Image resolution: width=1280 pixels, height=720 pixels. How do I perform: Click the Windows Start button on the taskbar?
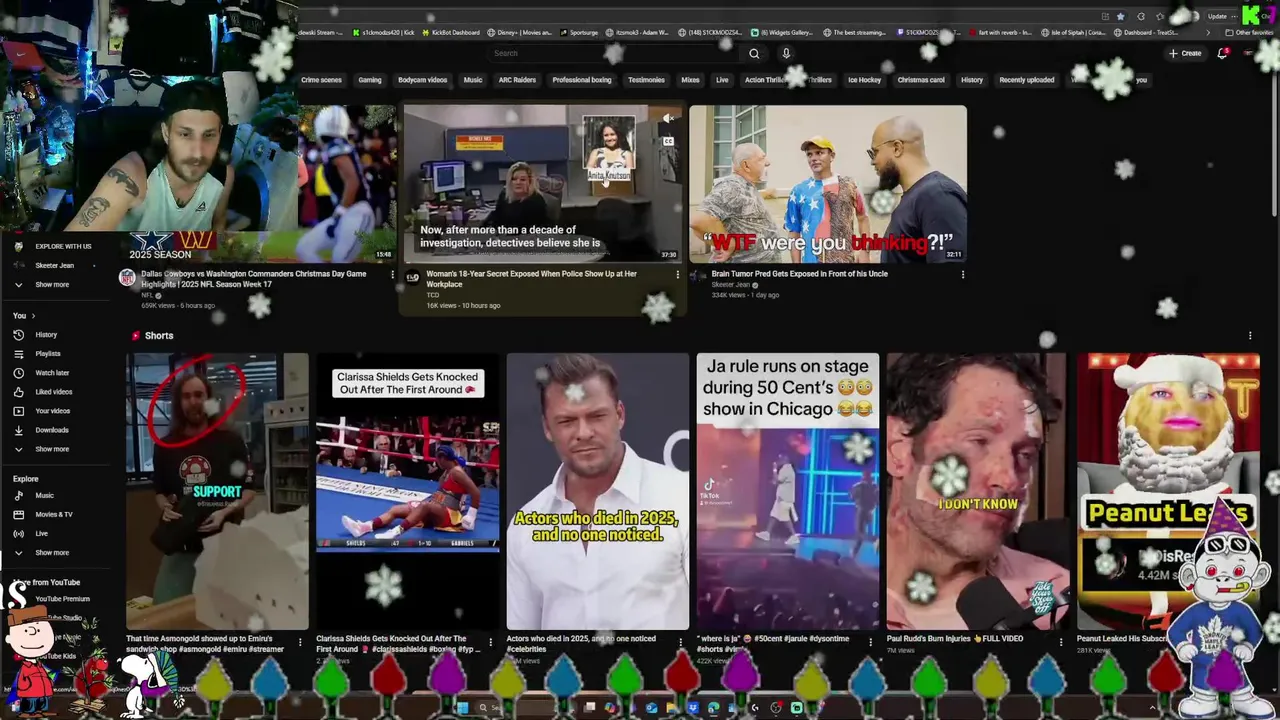pos(462,708)
